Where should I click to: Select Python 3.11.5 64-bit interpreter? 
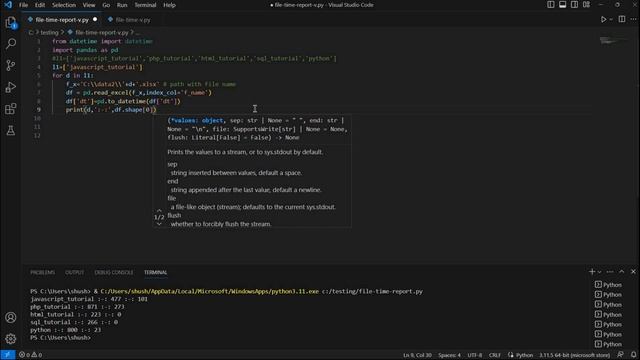(x=575, y=355)
